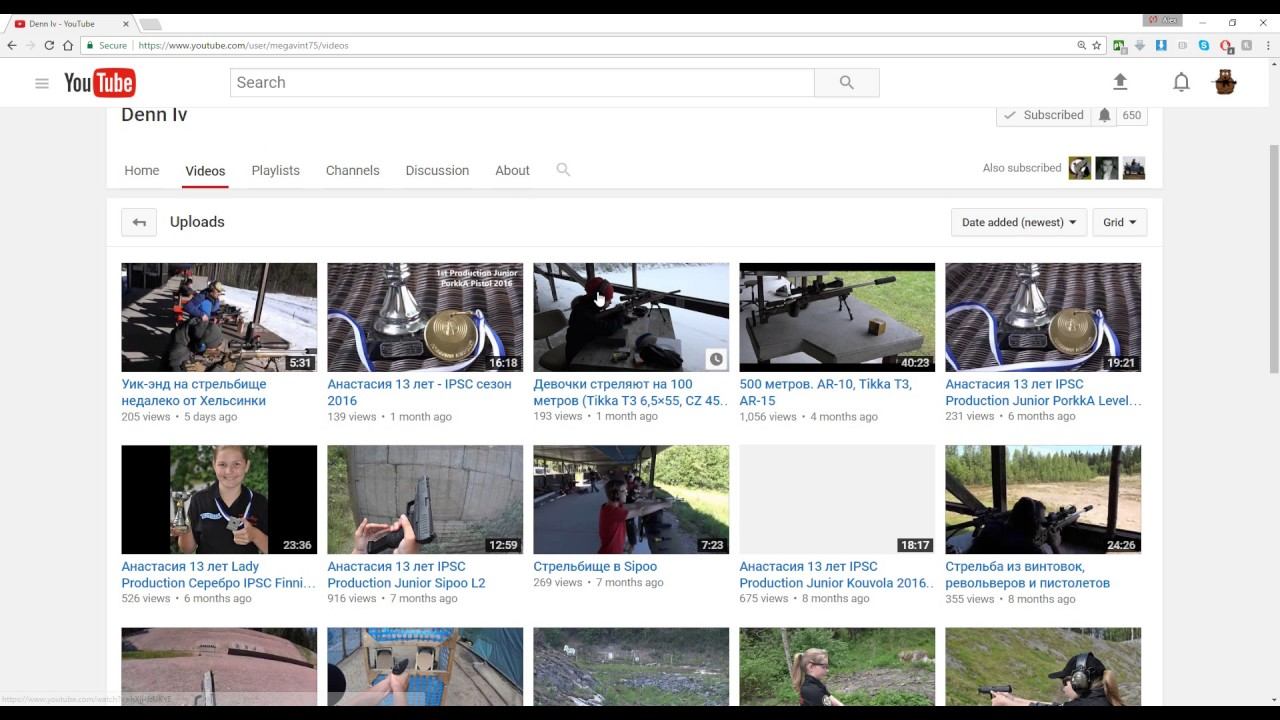The width and height of the screenshot is (1280, 720).
Task: Select the Videos tab
Action: (205, 170)
